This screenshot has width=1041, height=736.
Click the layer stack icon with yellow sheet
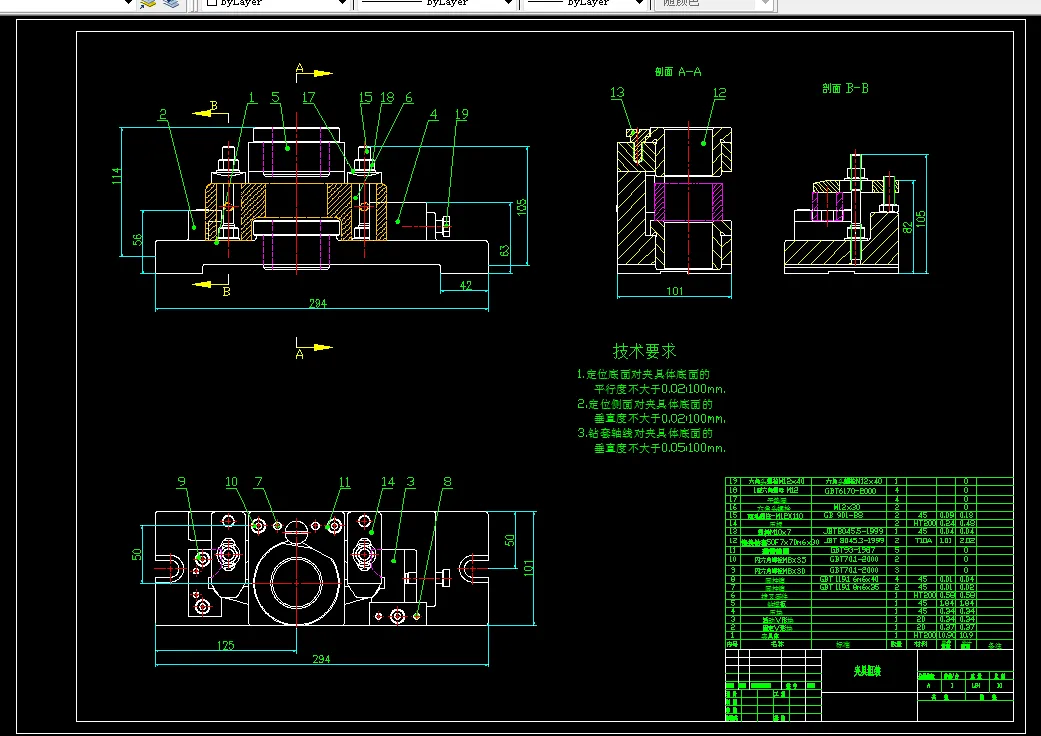[x=148, y=3]
